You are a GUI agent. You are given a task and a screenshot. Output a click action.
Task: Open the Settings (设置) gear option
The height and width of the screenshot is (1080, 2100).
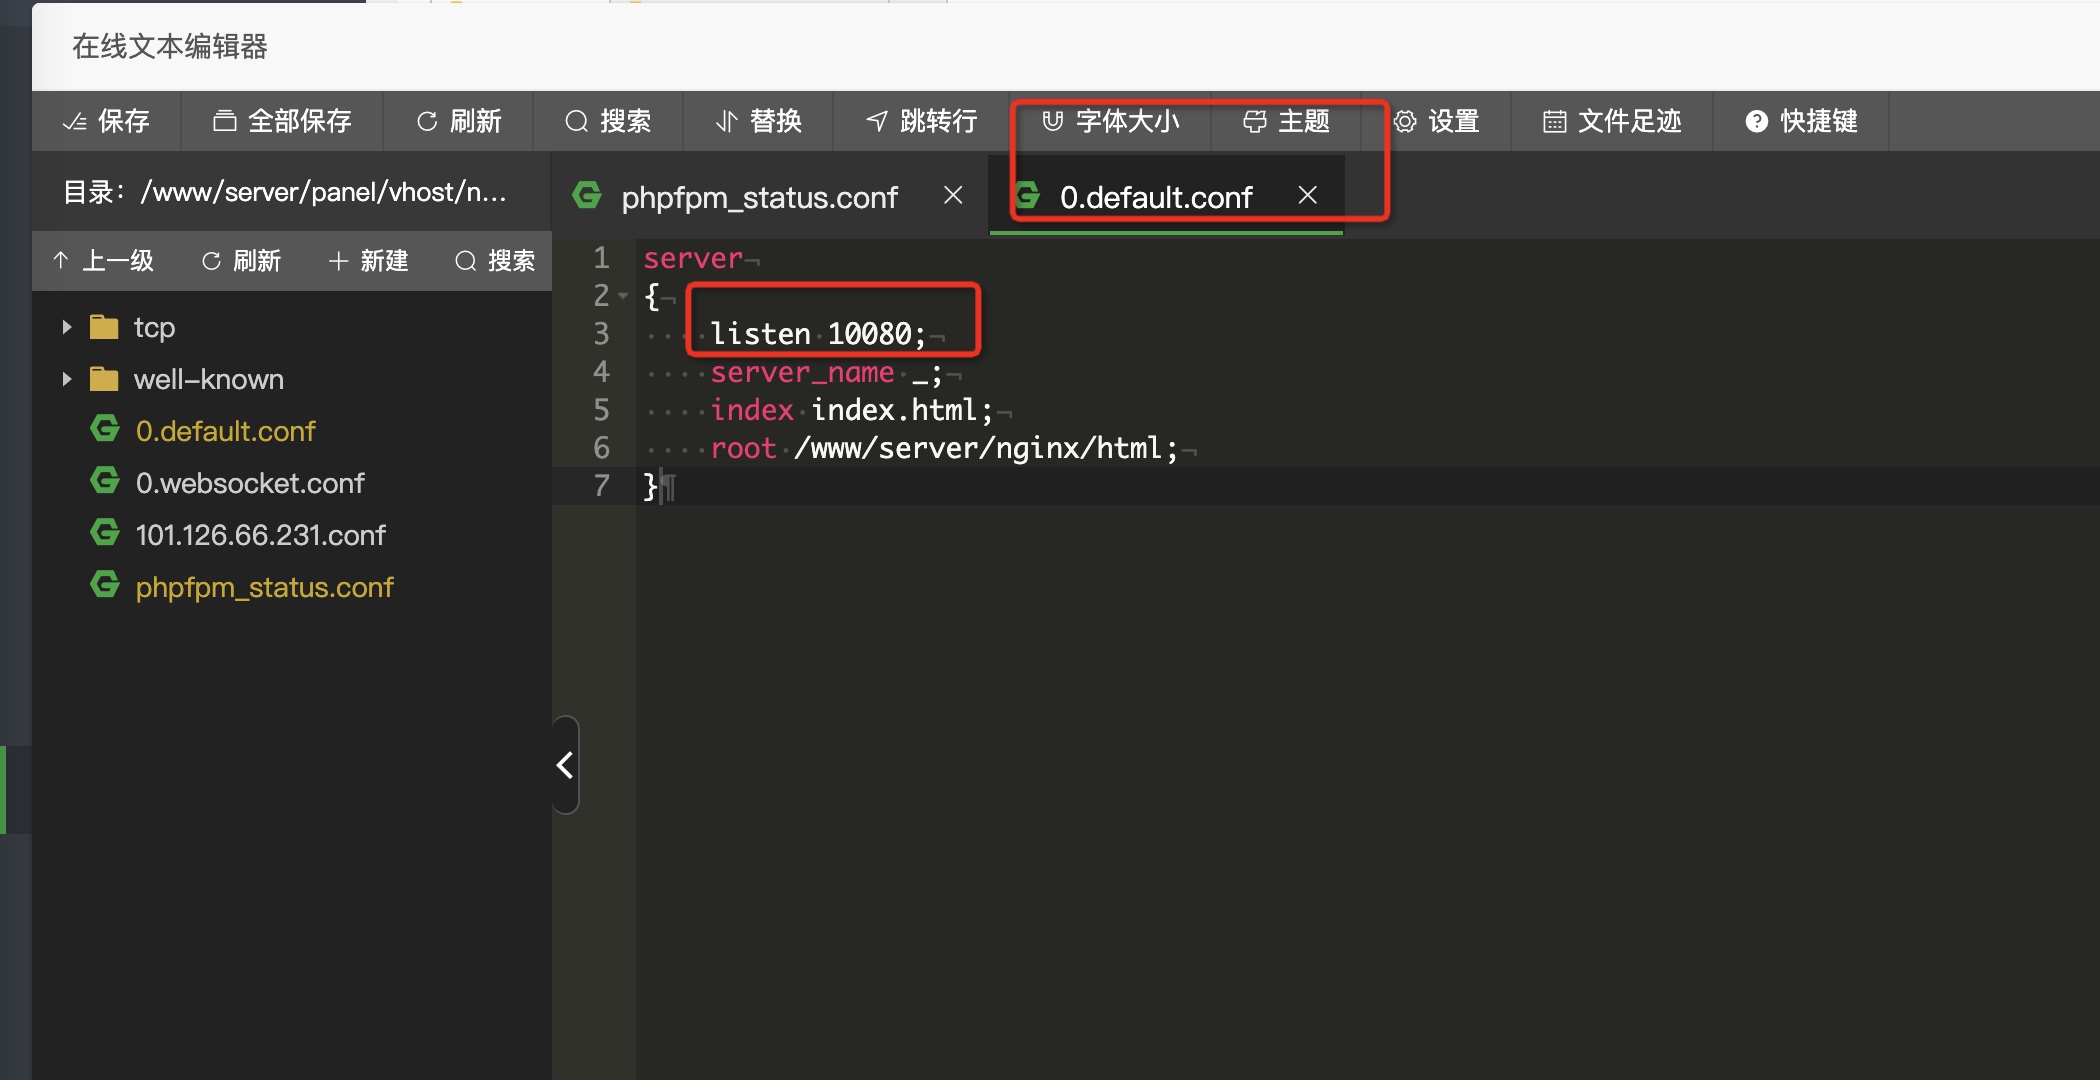[1436, 121]
